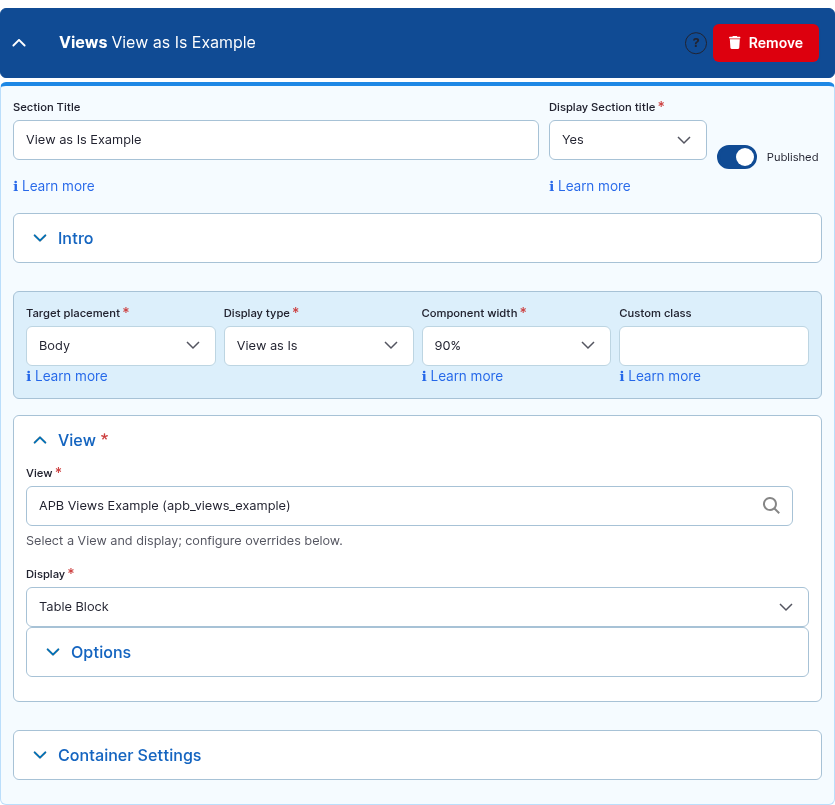The width and height of the screenshot is (835, 805).
Task: Open the help question mark icon
Action: [x=695, y=43]
